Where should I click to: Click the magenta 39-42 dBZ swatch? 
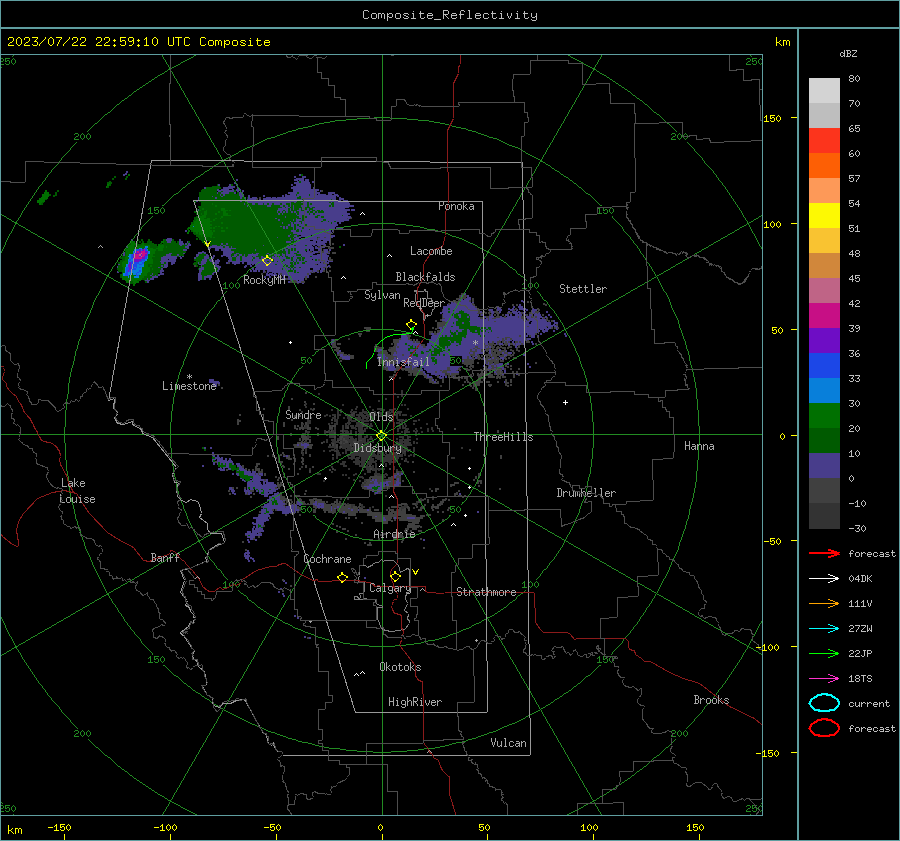[x=824, y=315]
